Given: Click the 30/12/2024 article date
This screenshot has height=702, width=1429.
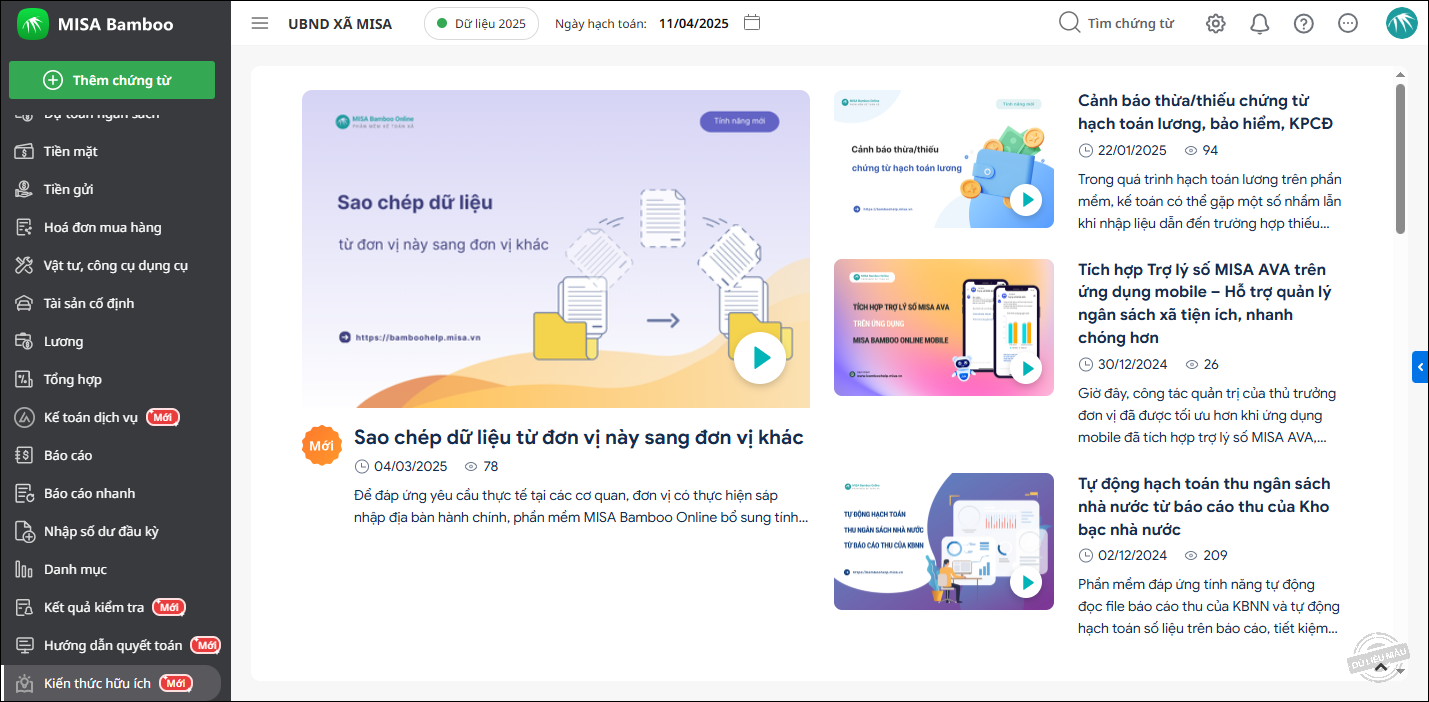Looking at the screenshot, I should point(1132,364).
